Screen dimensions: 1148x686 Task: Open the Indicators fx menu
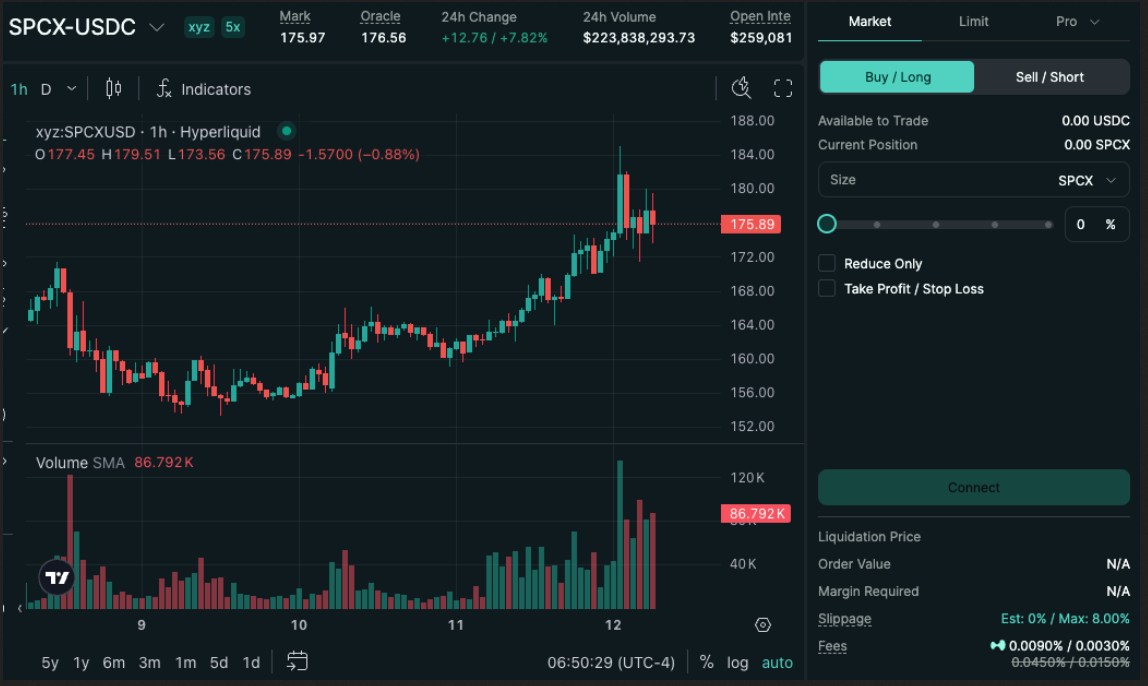coord(204,89)
